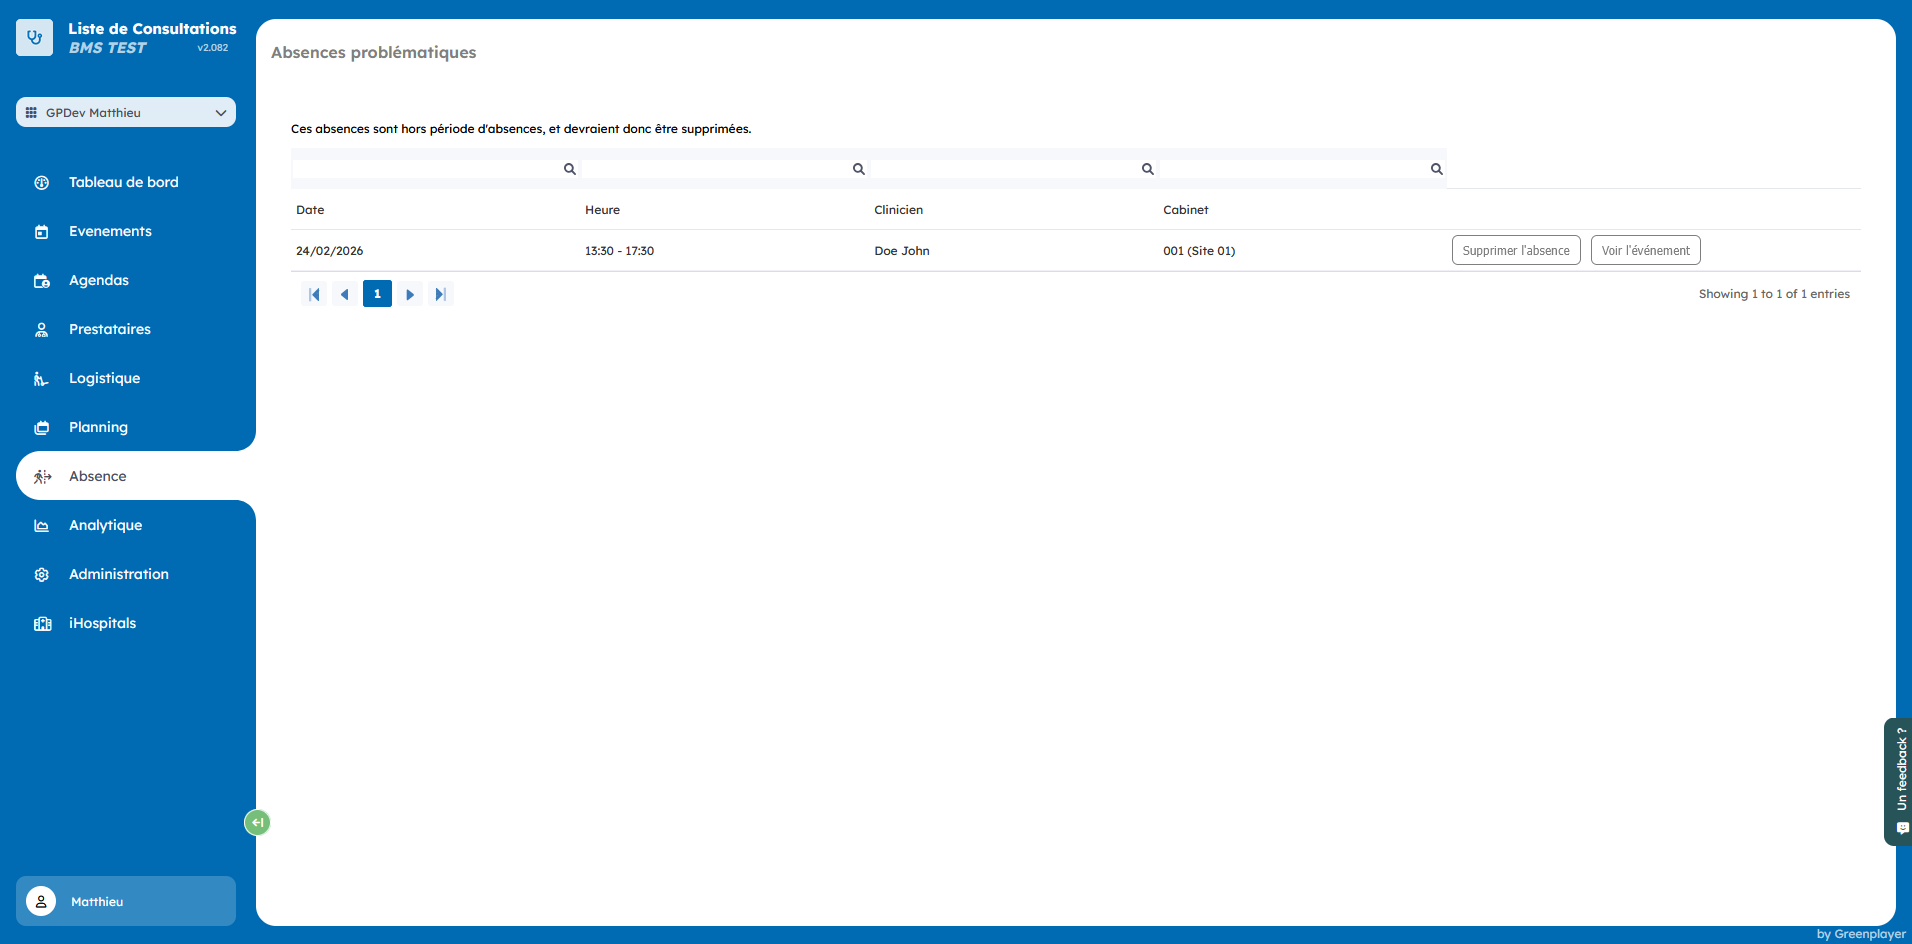Viewport: 1912px width, 944px height.
Task: Click the Date column search field
Action: (428, 169)
